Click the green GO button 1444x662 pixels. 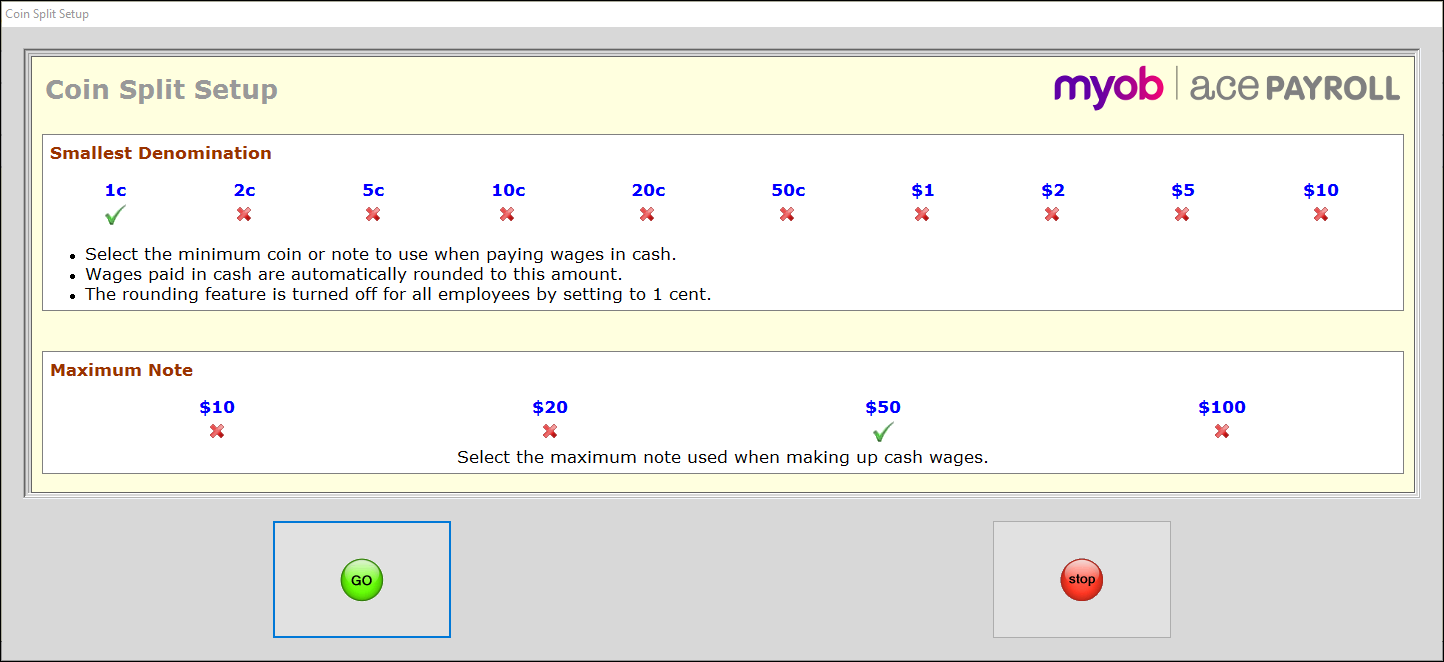click(x=362, y=580)
